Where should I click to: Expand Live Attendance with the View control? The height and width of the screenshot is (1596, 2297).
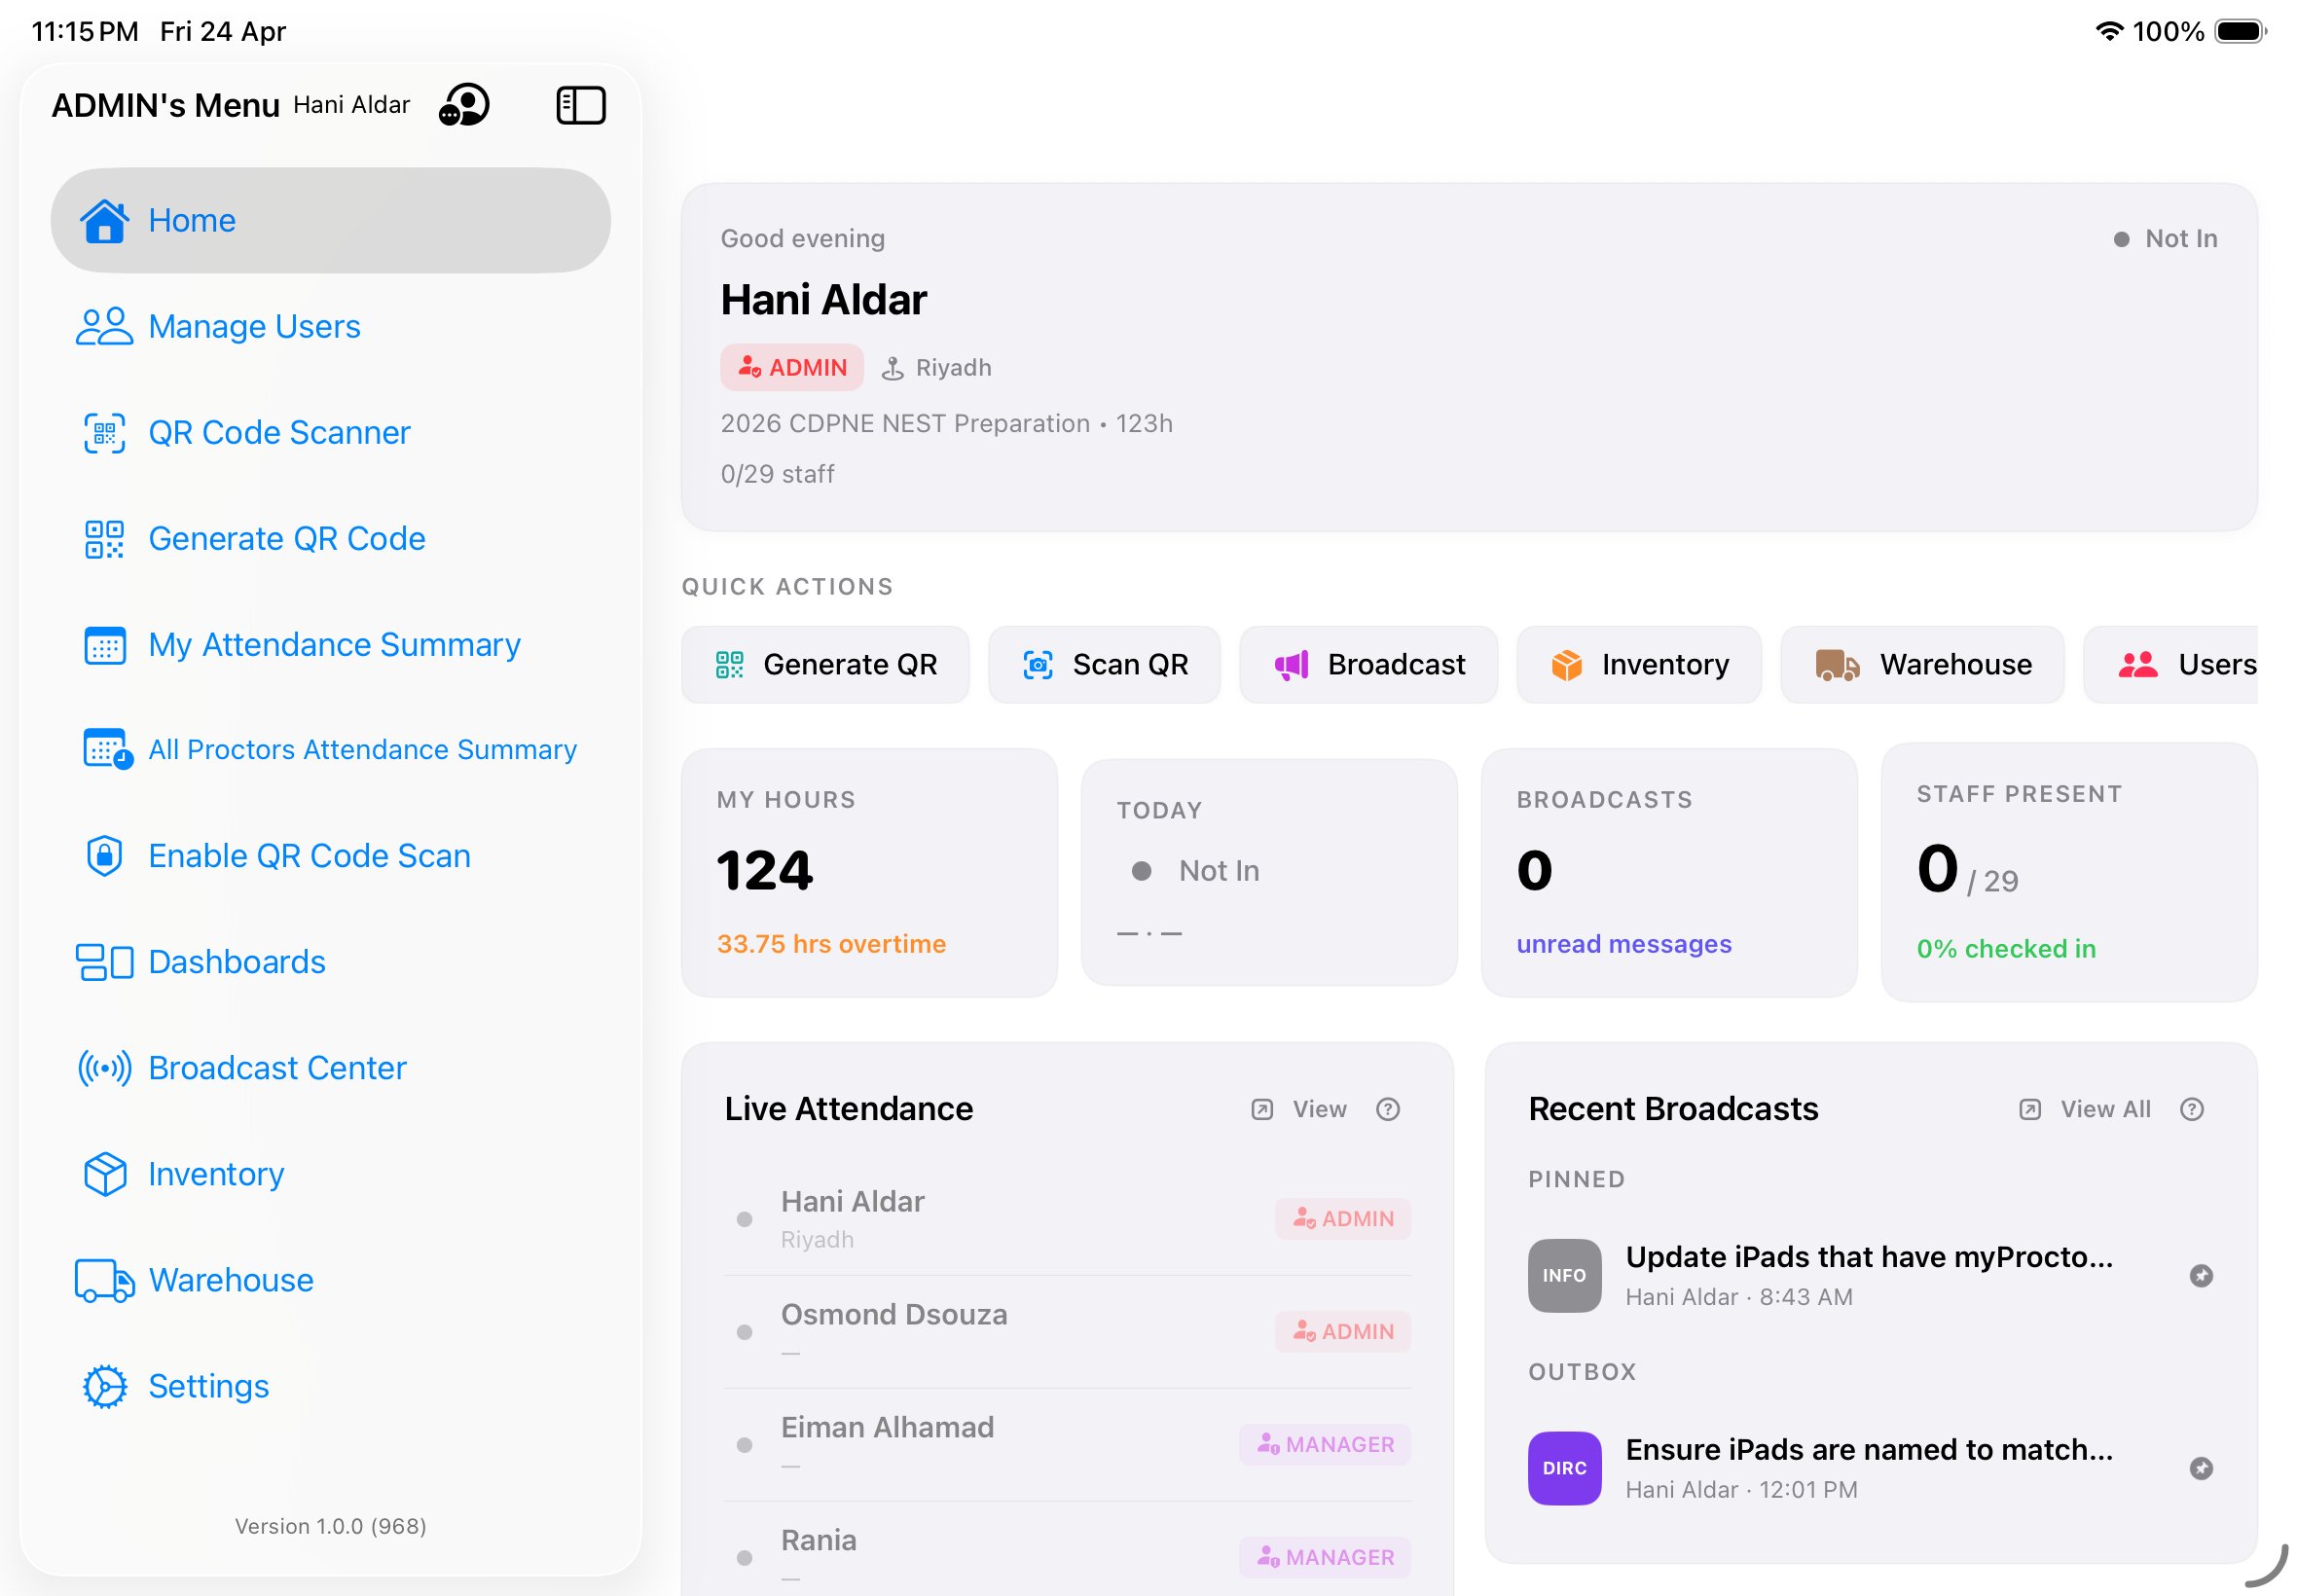pos(1300,1108)
